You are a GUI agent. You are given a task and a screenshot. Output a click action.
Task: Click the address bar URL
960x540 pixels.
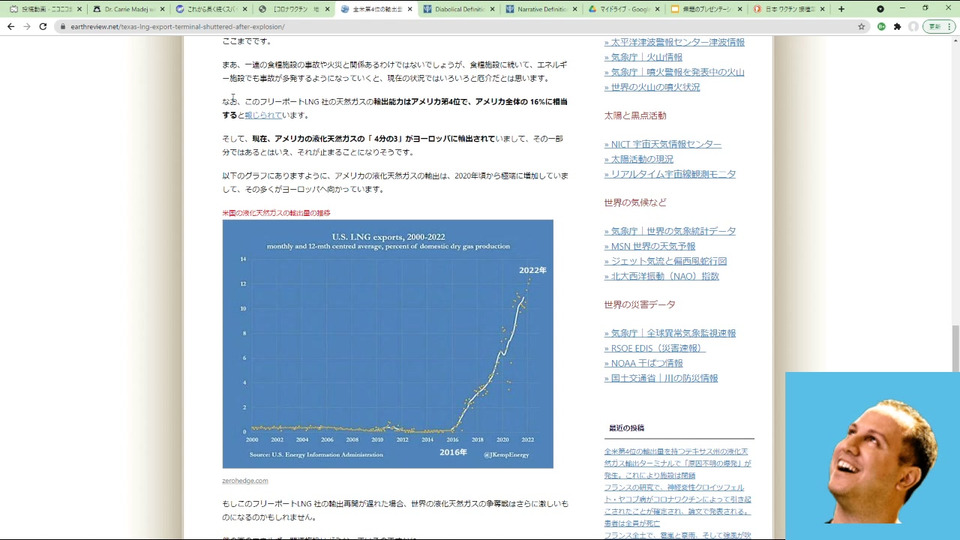click(178, 27)
